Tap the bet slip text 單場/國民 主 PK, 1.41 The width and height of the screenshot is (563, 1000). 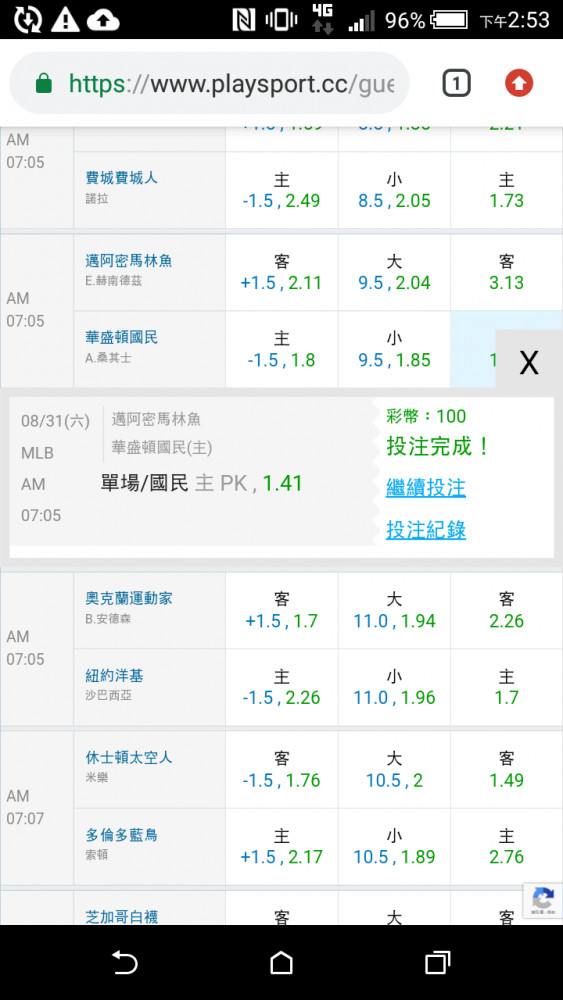tap(201, 483)
